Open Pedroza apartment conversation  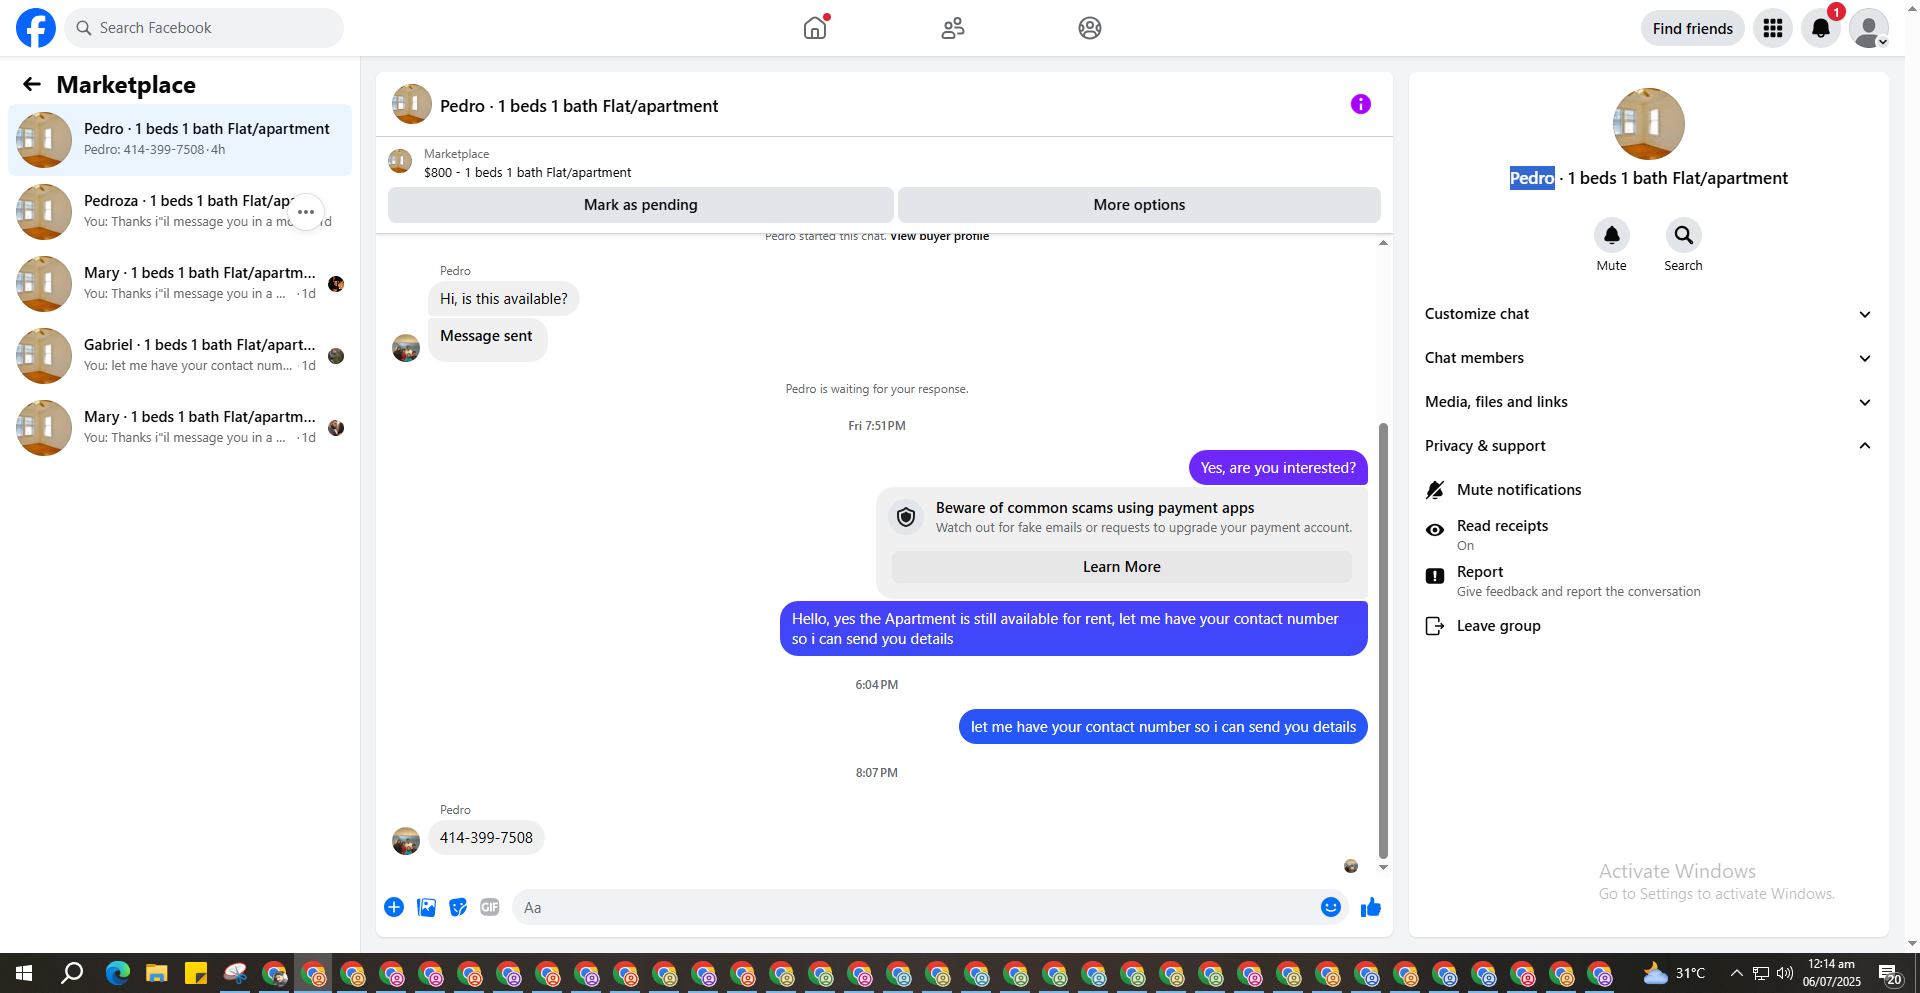pyautogui.click(x=180, y=212)
